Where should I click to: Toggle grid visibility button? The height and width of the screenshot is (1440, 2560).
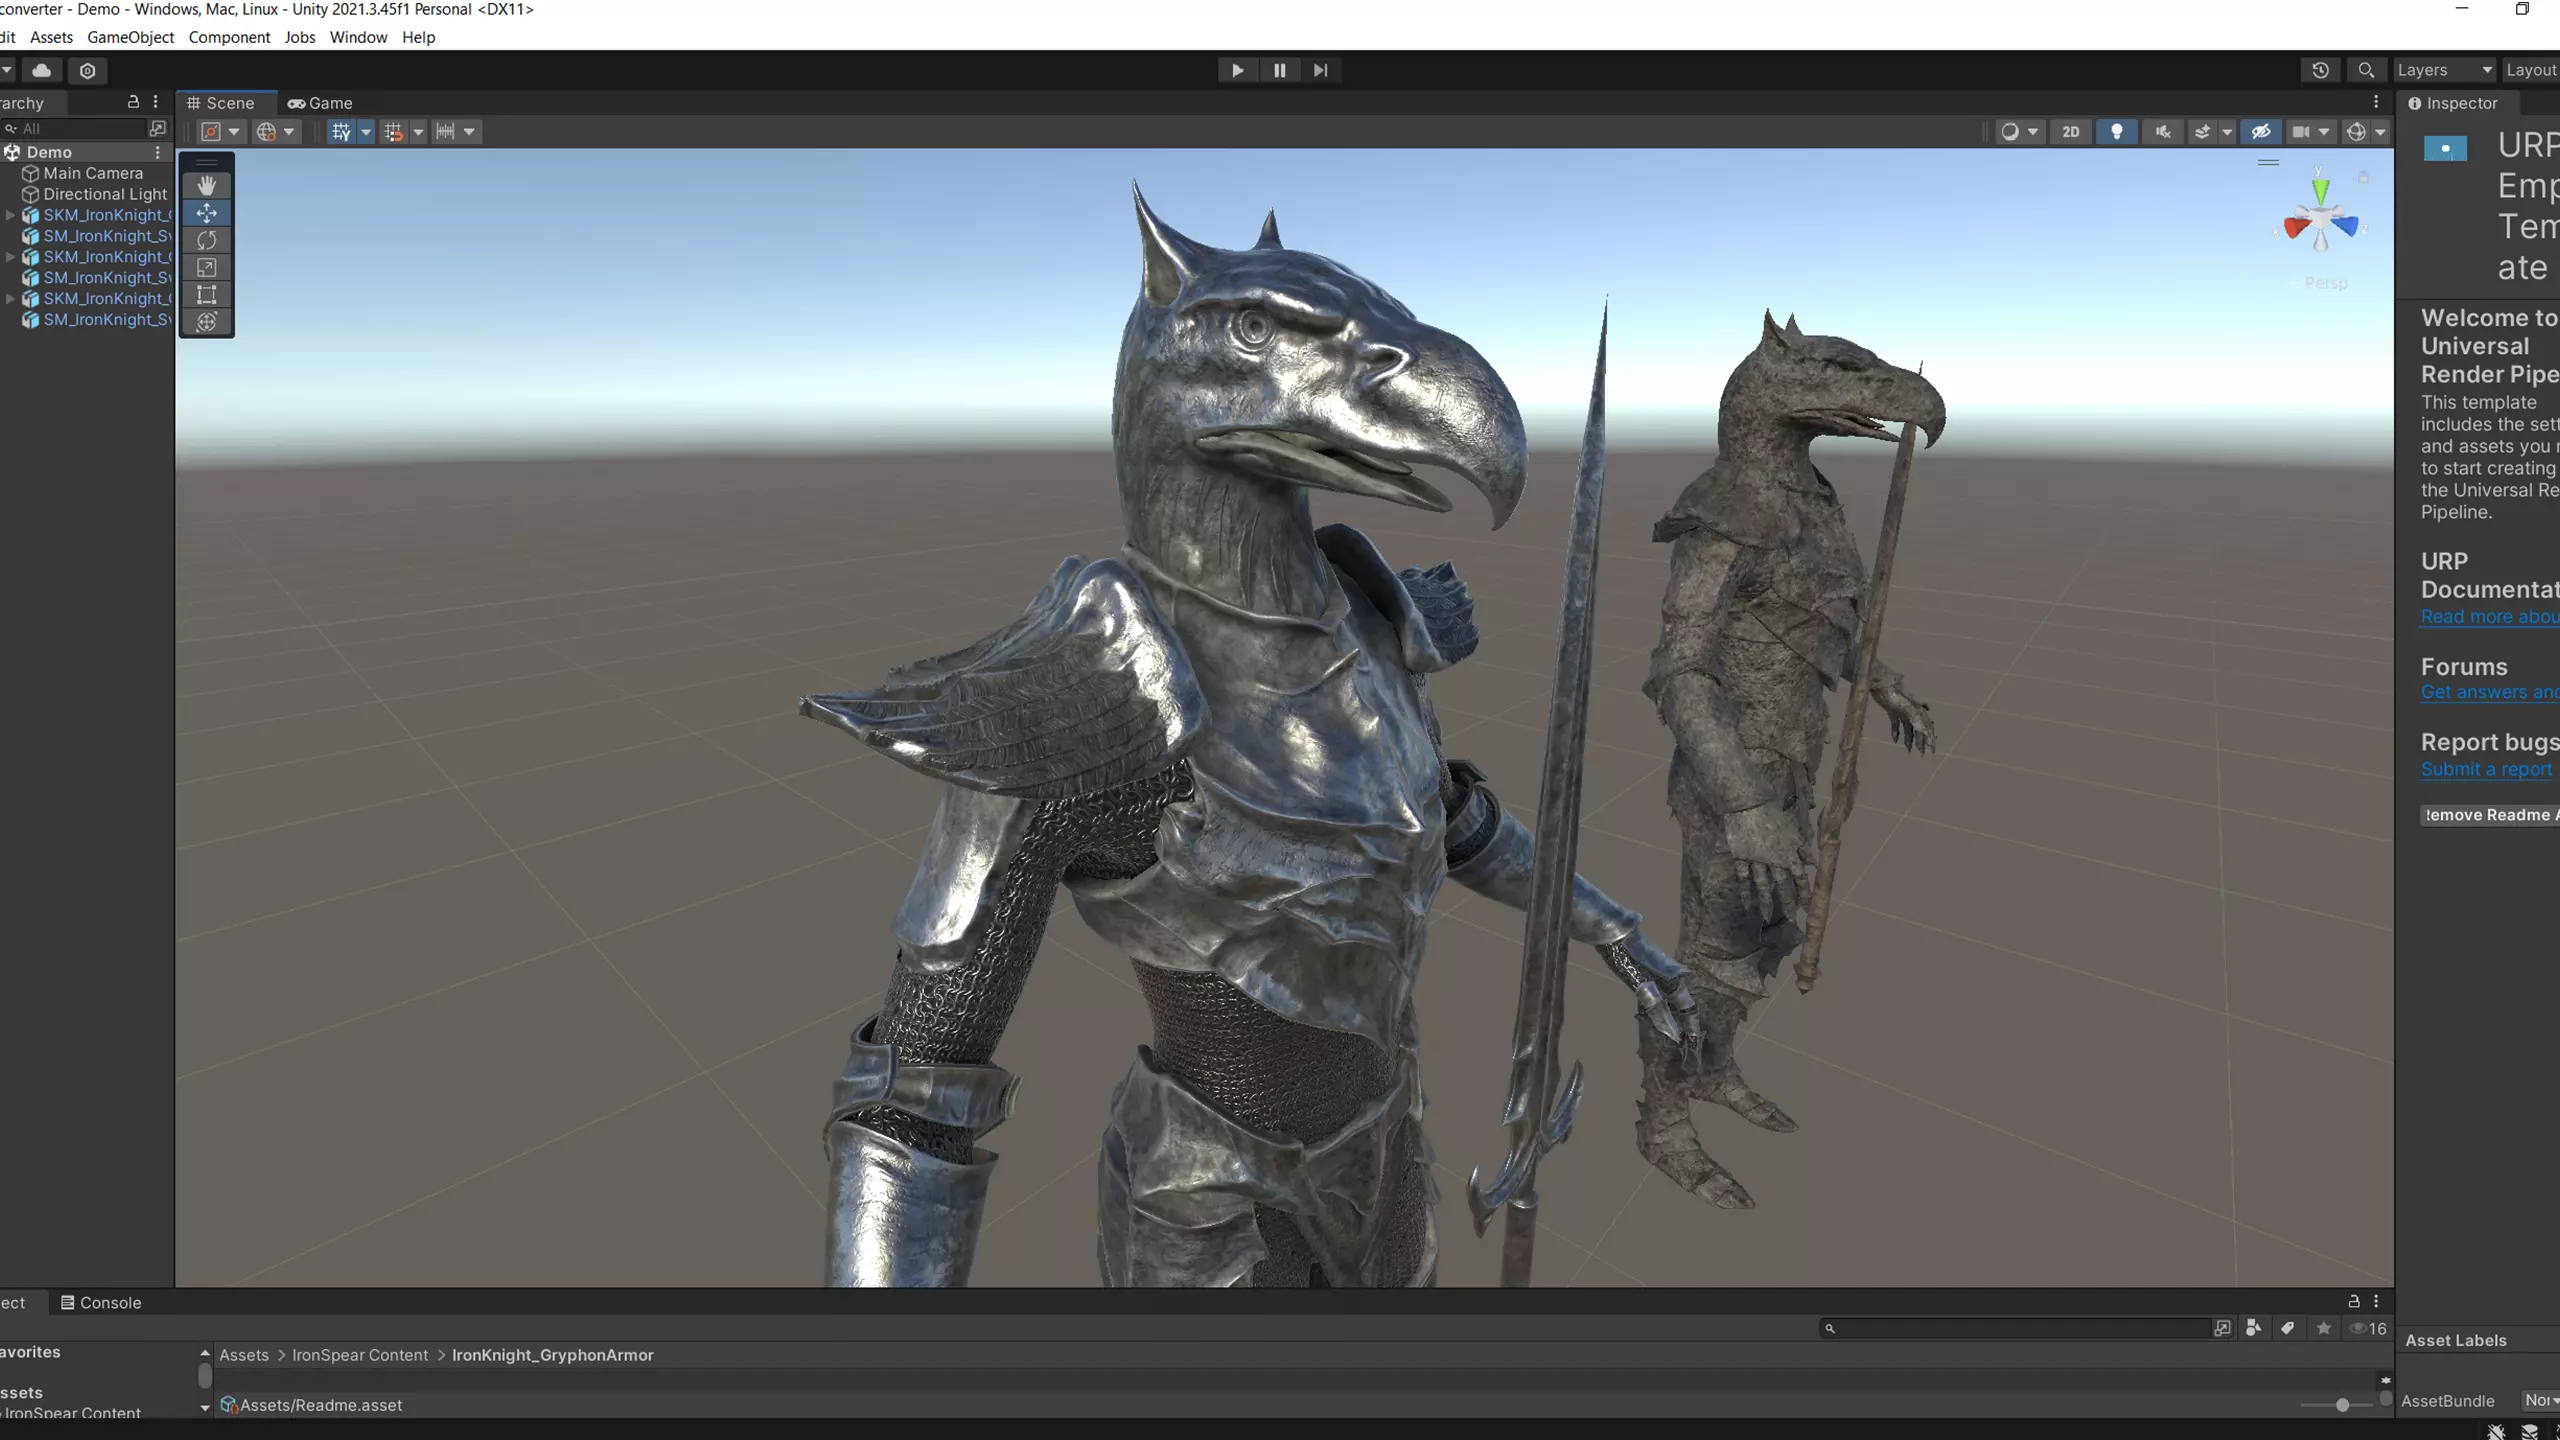pos(341,132)
